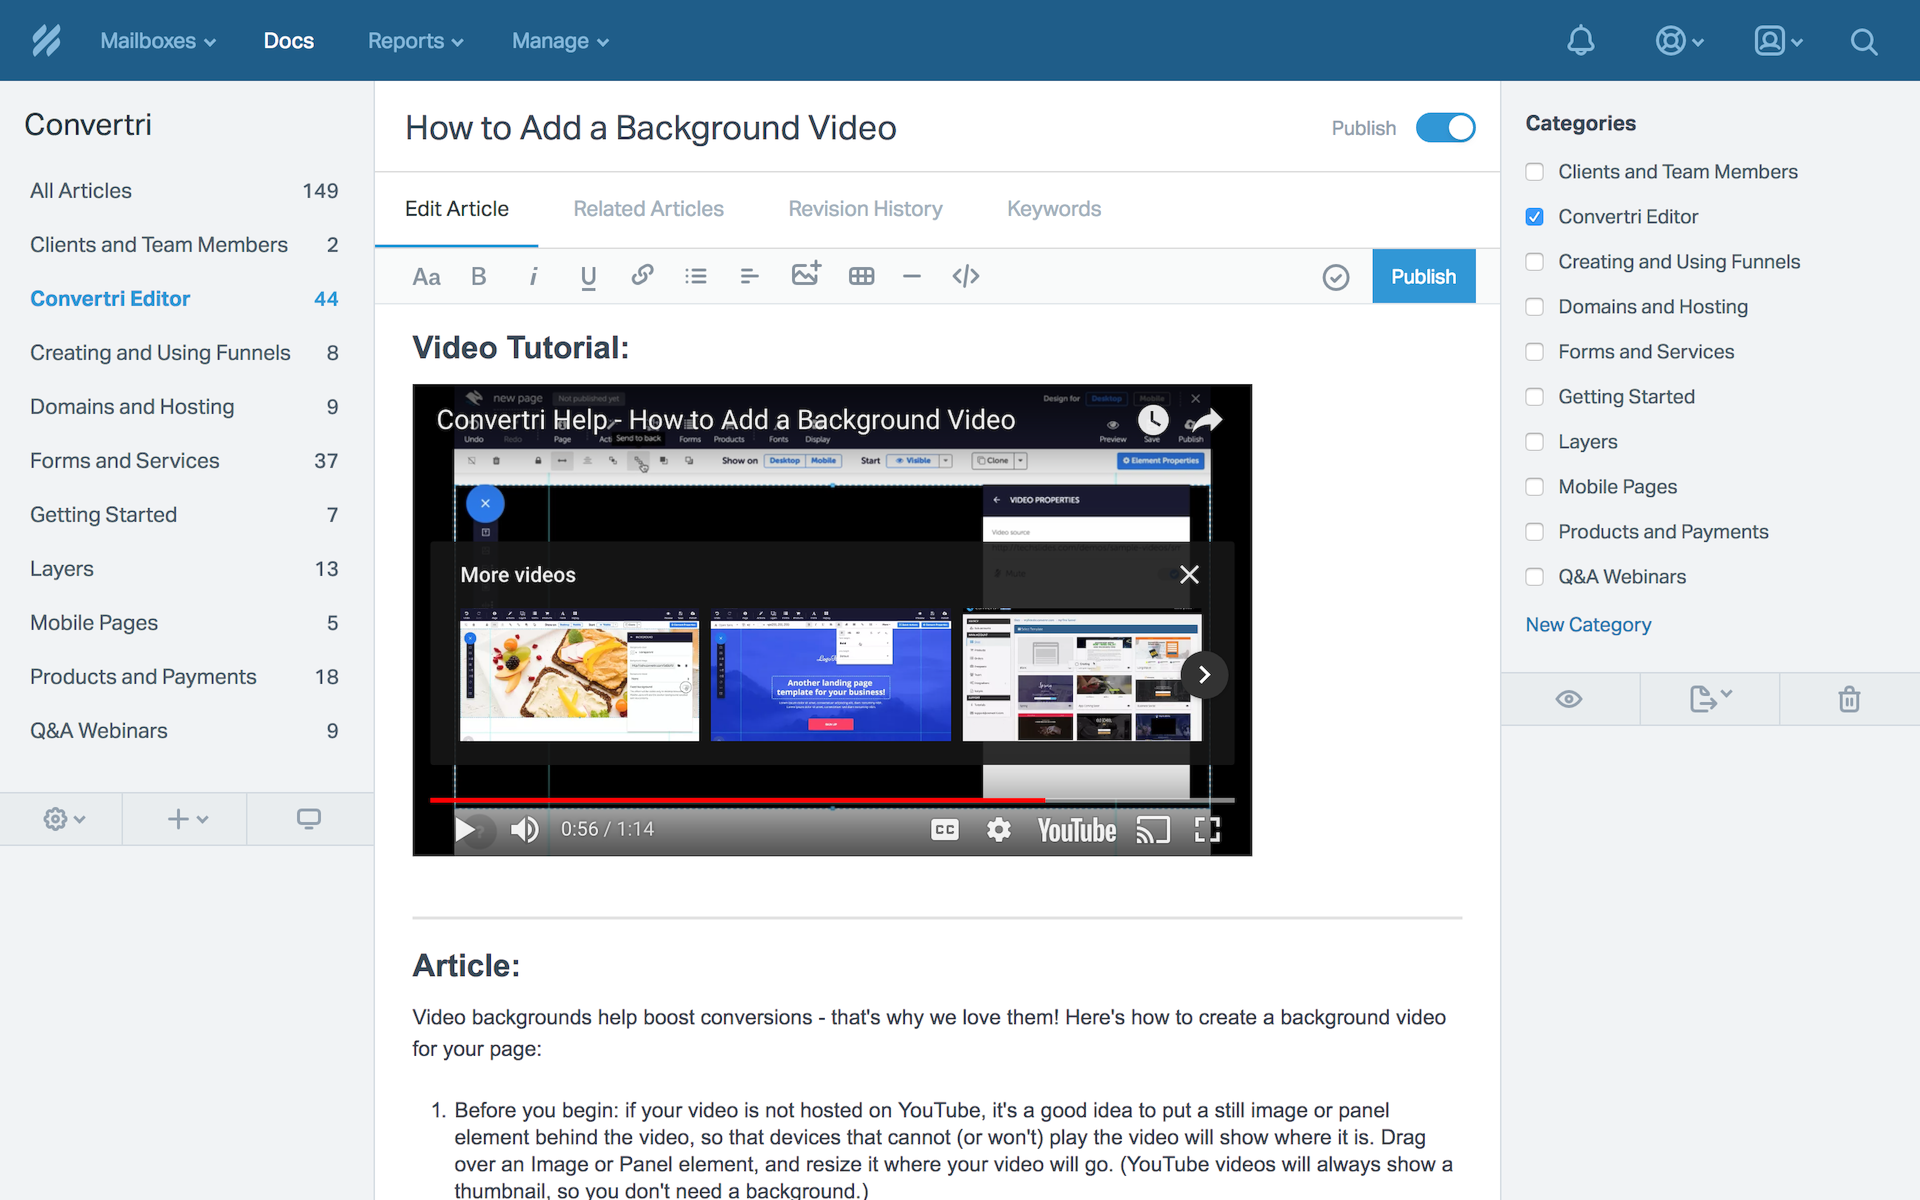The height and width of the screenshot is (1200, 1920).
Task: Preview article with eye icon
Action: [1569, 699]
